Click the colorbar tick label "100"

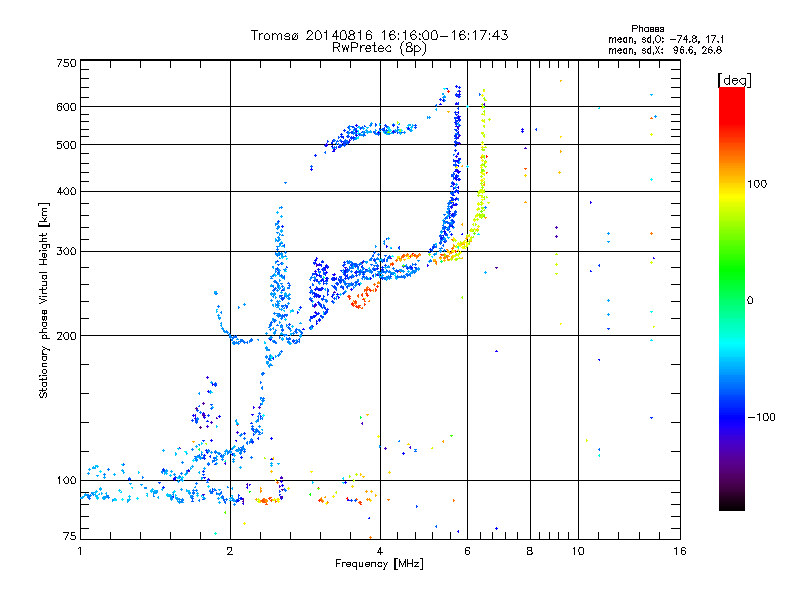[757, 184]
